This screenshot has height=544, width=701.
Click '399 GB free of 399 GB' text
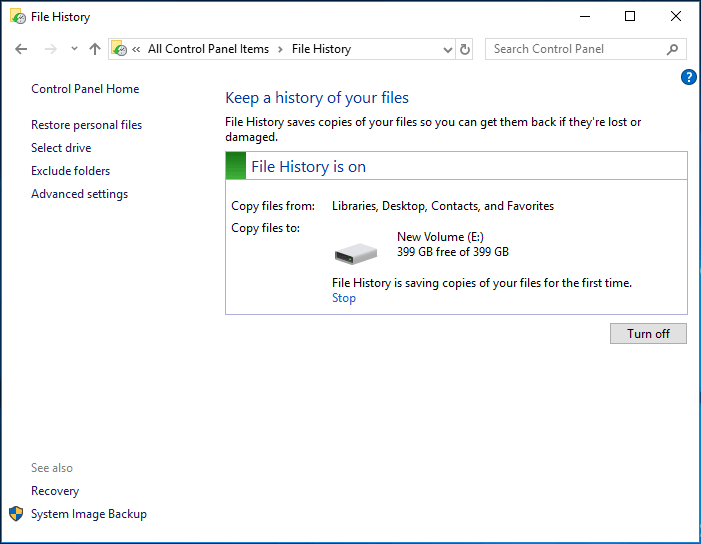(x=452, y=252)
